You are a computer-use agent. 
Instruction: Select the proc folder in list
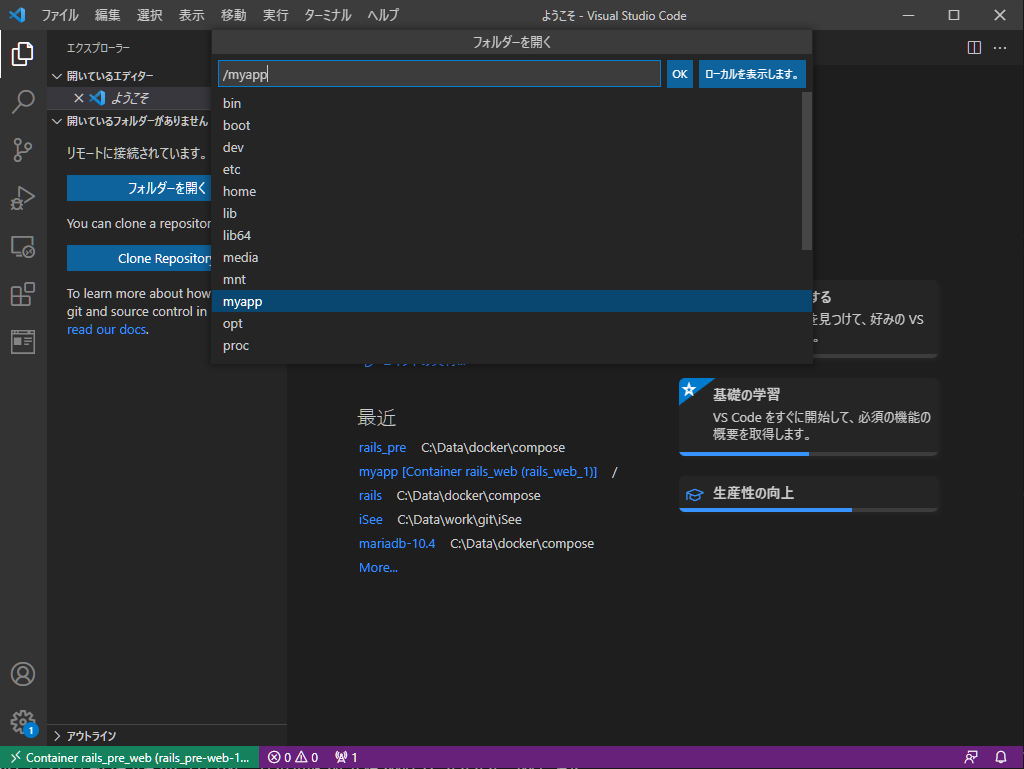[x=511, y=346]
